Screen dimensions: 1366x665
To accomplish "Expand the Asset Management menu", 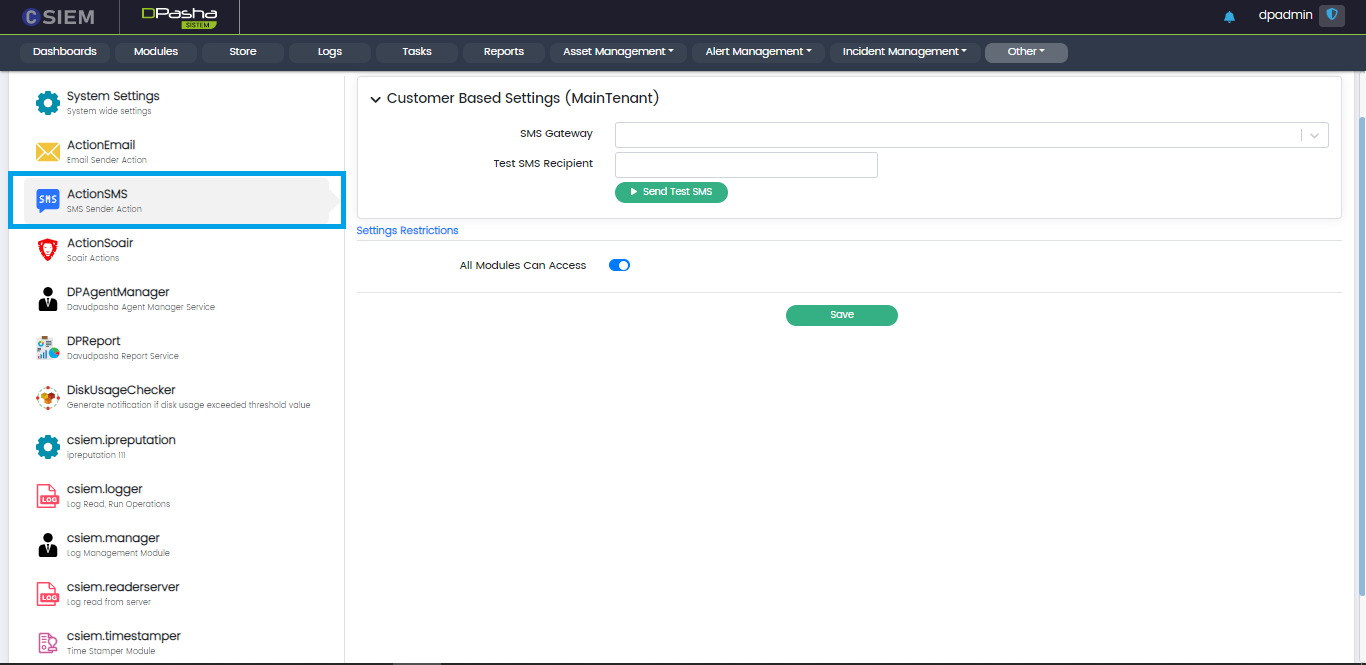I will pyautogui.click(x=618, y=52).
